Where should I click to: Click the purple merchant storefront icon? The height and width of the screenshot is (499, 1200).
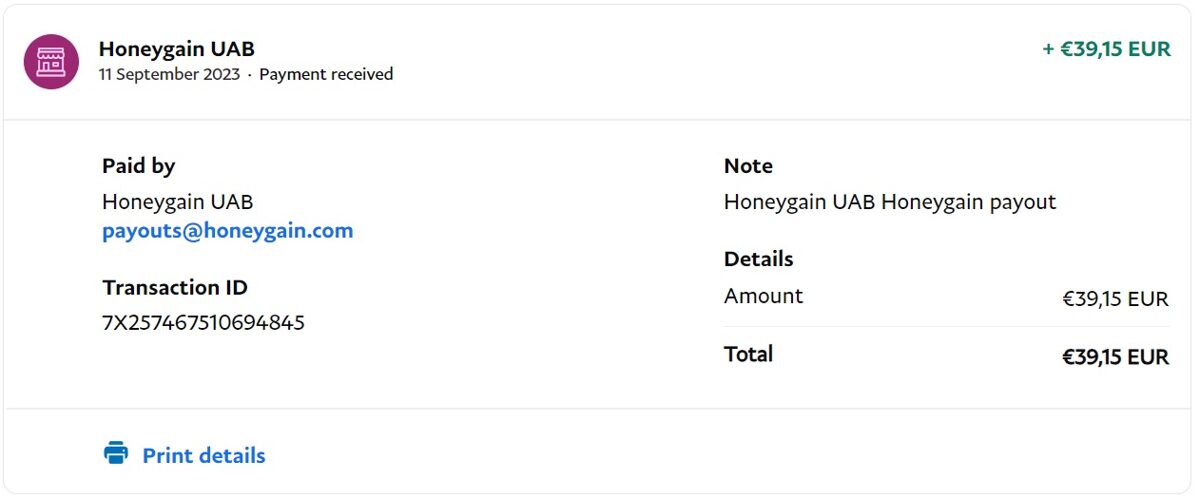point(51,61)
